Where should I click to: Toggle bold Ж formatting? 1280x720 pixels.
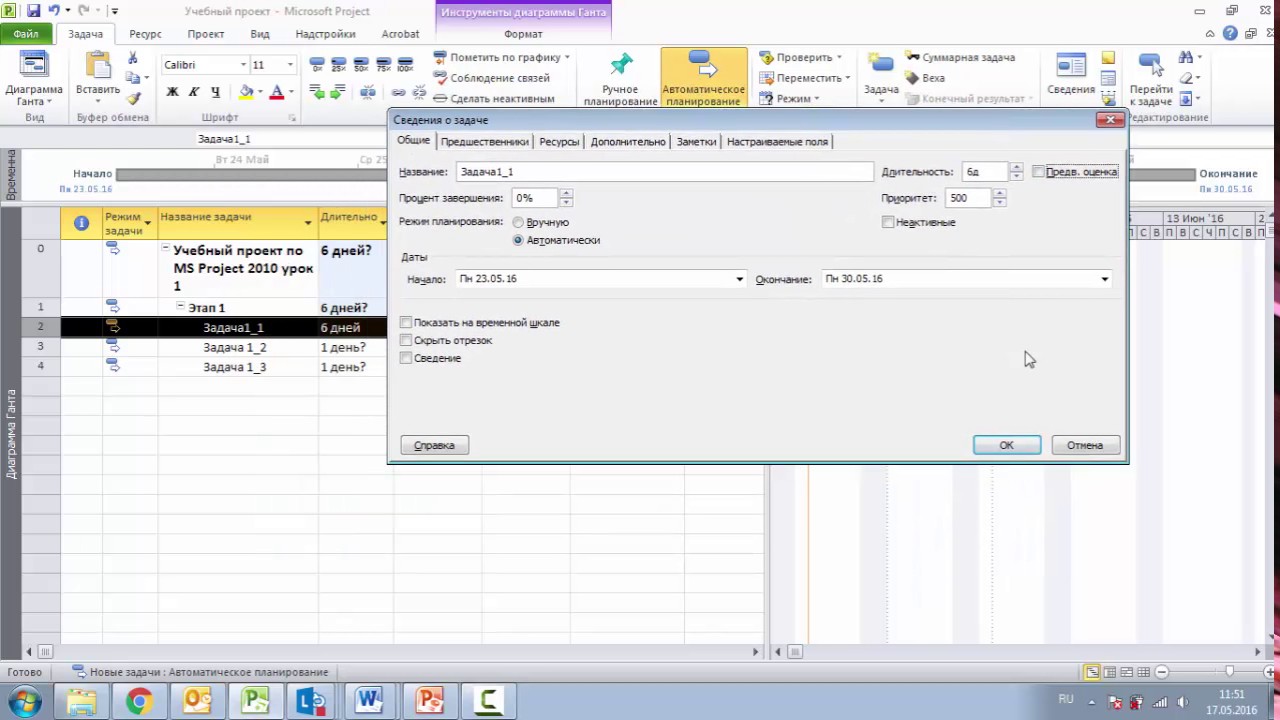[x=172, y=92]
